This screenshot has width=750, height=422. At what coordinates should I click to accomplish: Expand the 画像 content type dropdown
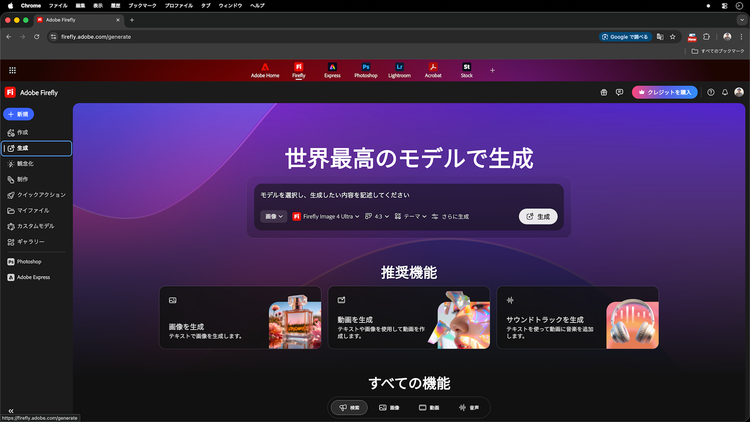click(x=273, y=216)
